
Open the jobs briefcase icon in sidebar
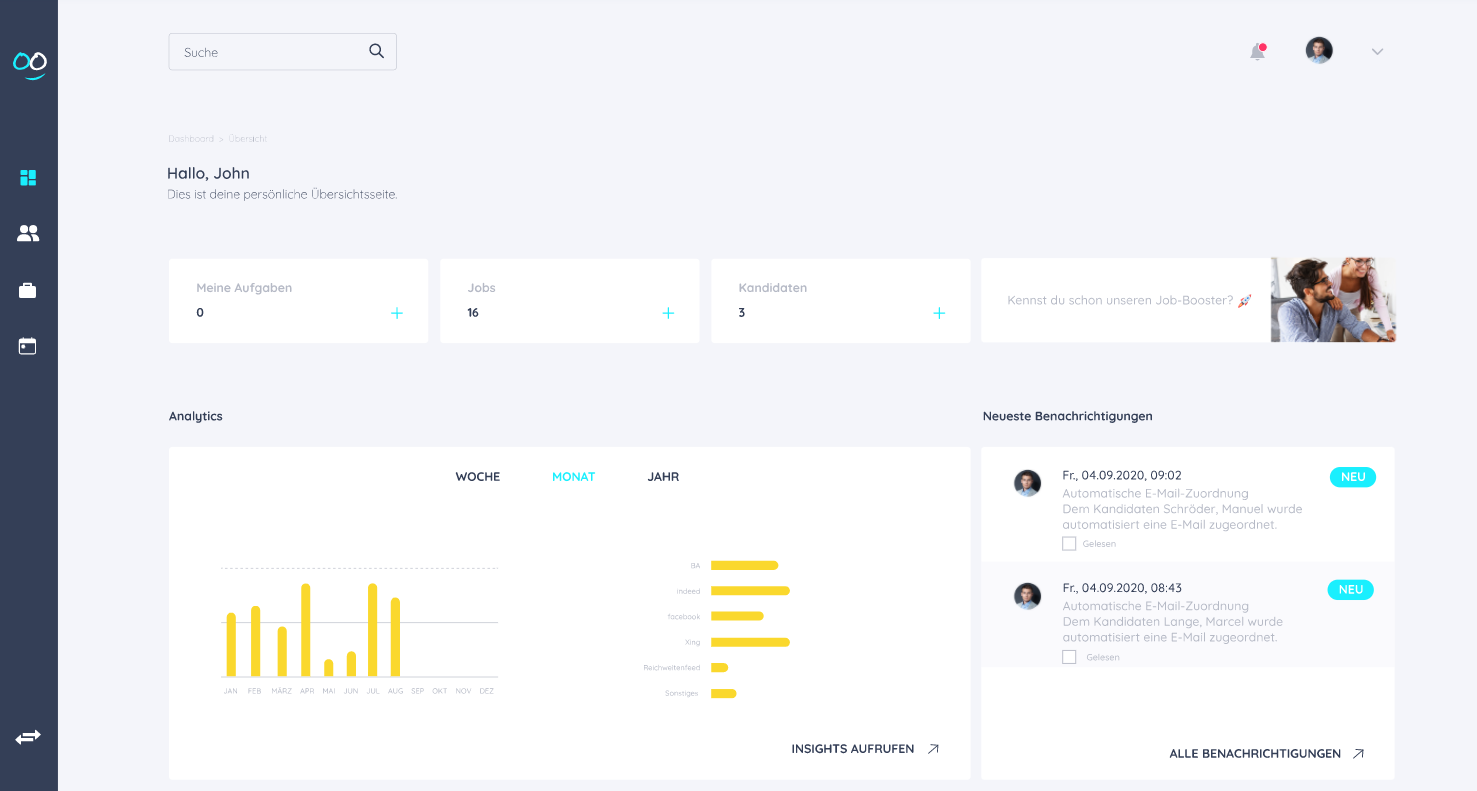tap(28, 290)
